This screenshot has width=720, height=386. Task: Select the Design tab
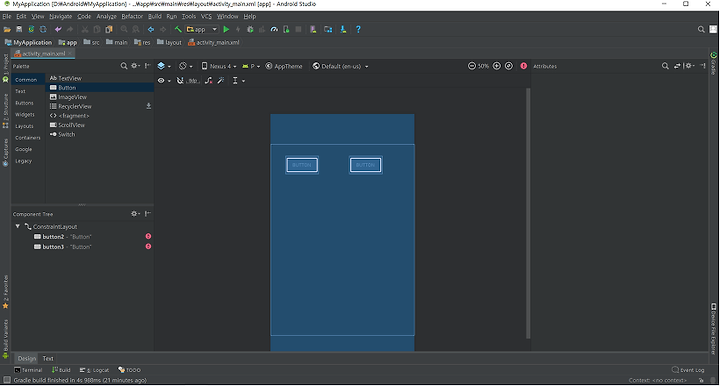(27, 358)
